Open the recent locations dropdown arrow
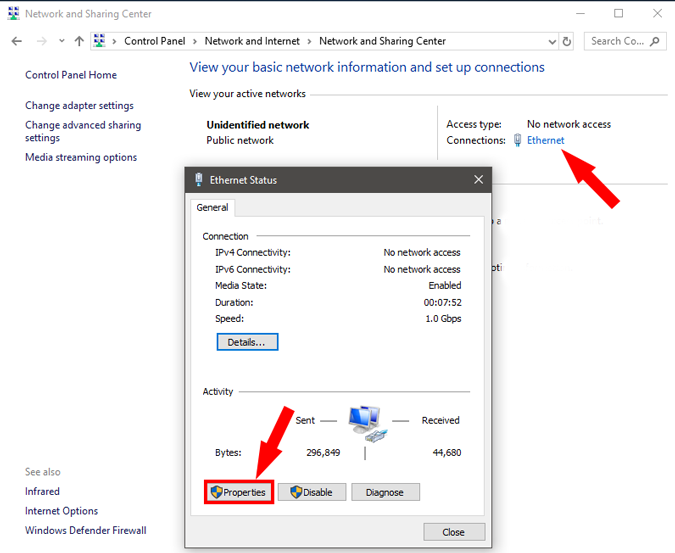Image resolution: width=675 pixels, height=553 pixels. pyautogui.click(x=61, y=41)
